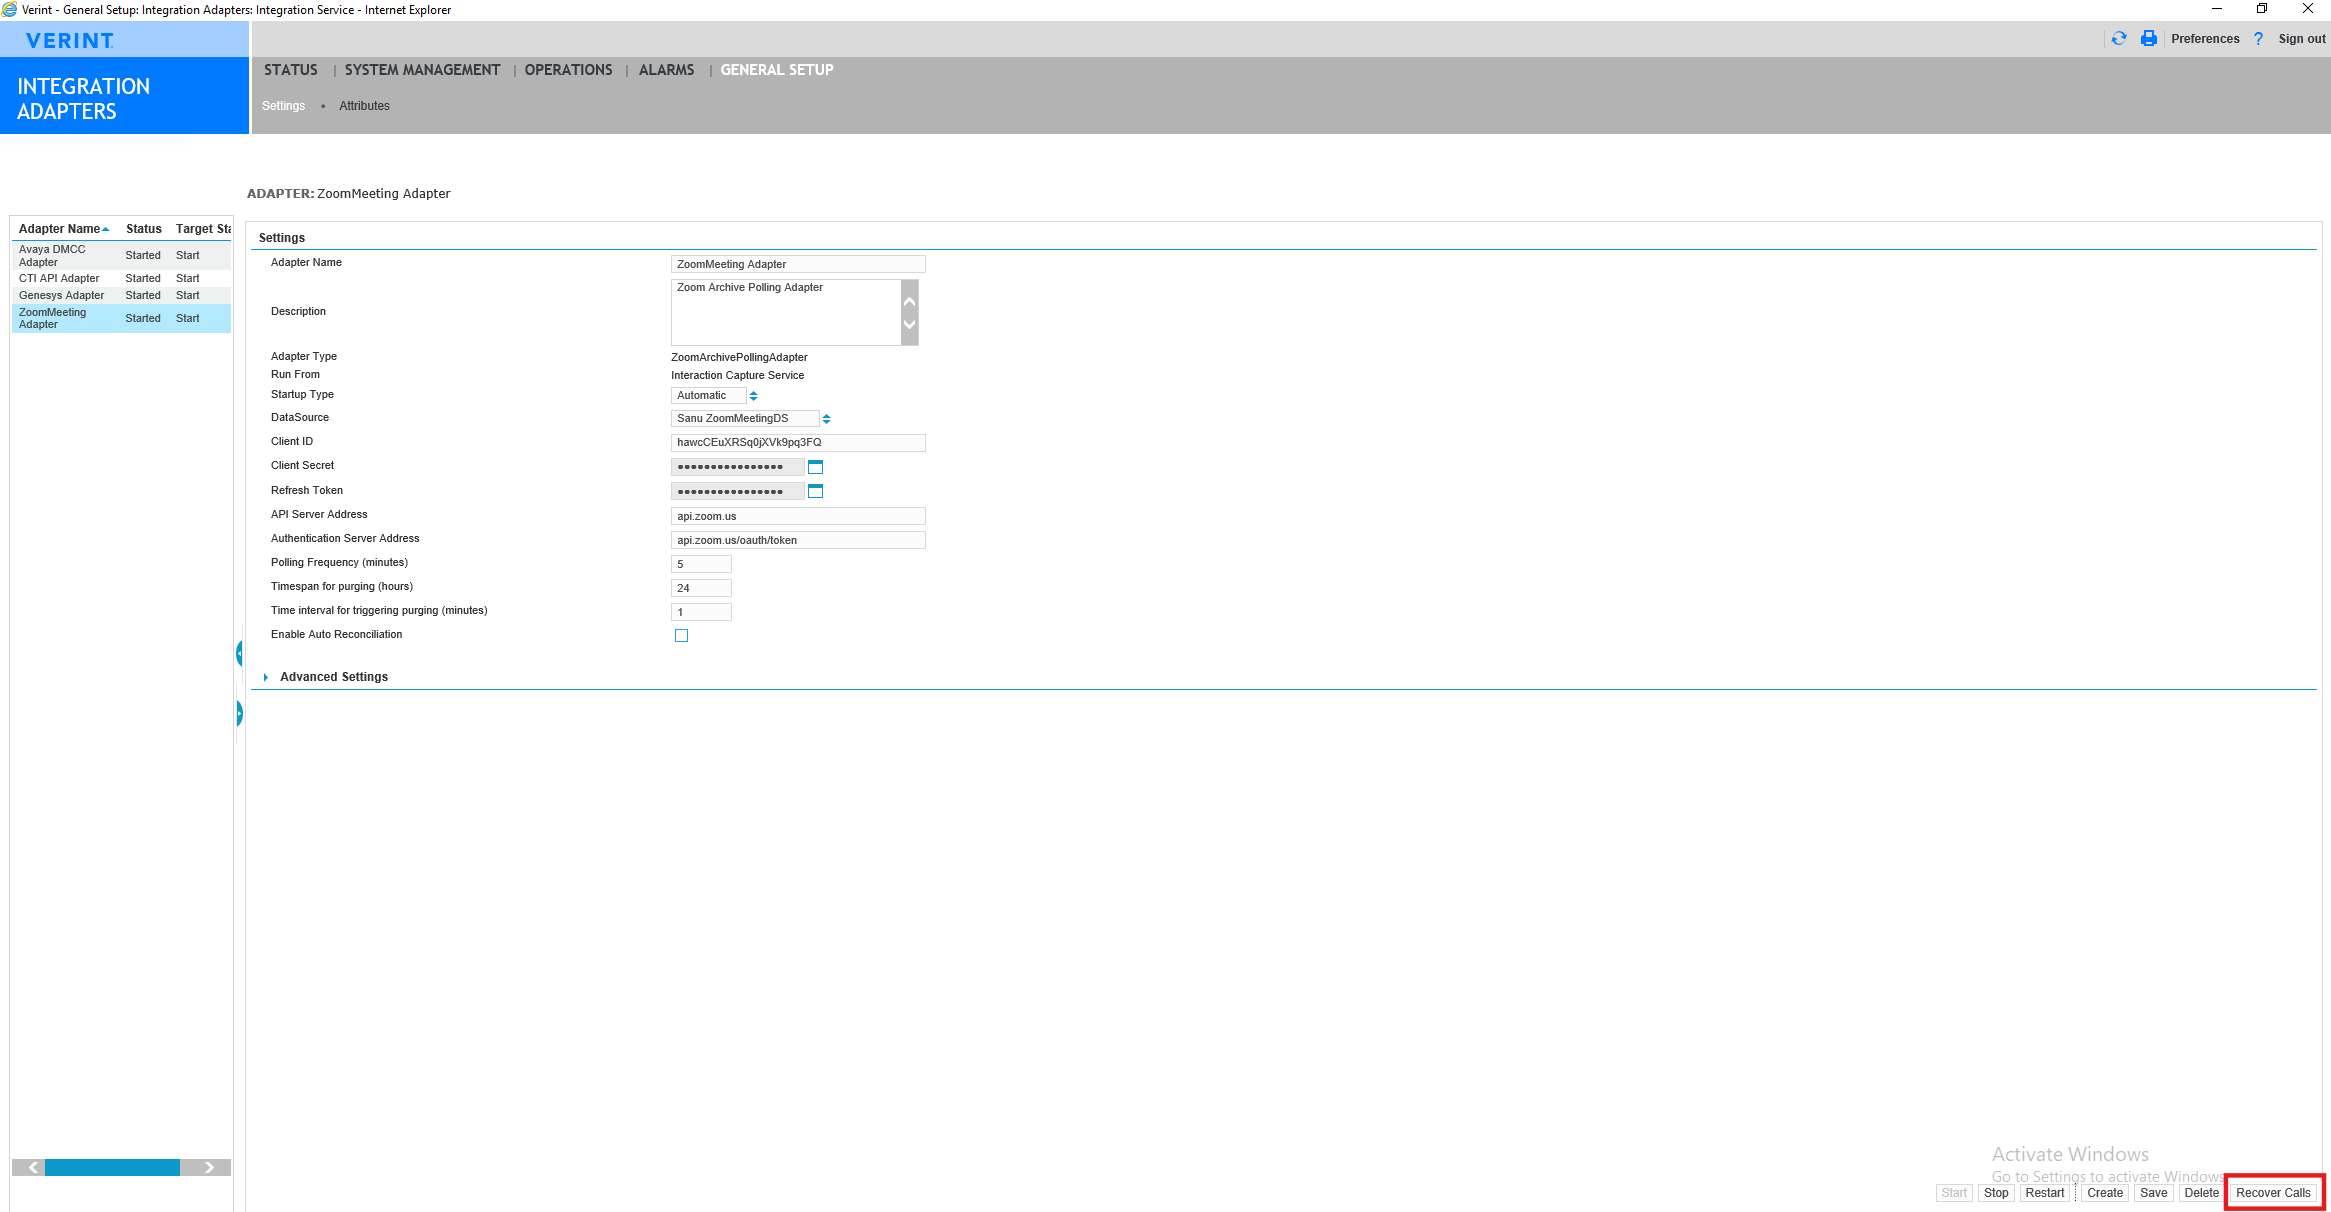Sort by Adapter Name column header
Screen dimensions: 2331x1212
coord(60,229)
